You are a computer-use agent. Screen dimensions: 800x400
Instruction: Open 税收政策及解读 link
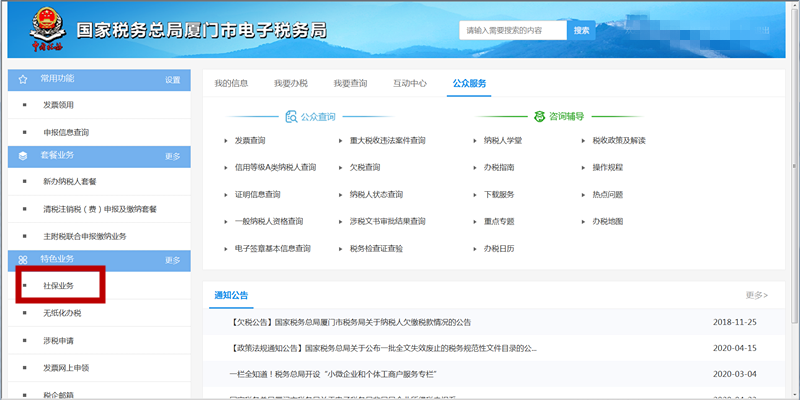(x=619, y=140)
